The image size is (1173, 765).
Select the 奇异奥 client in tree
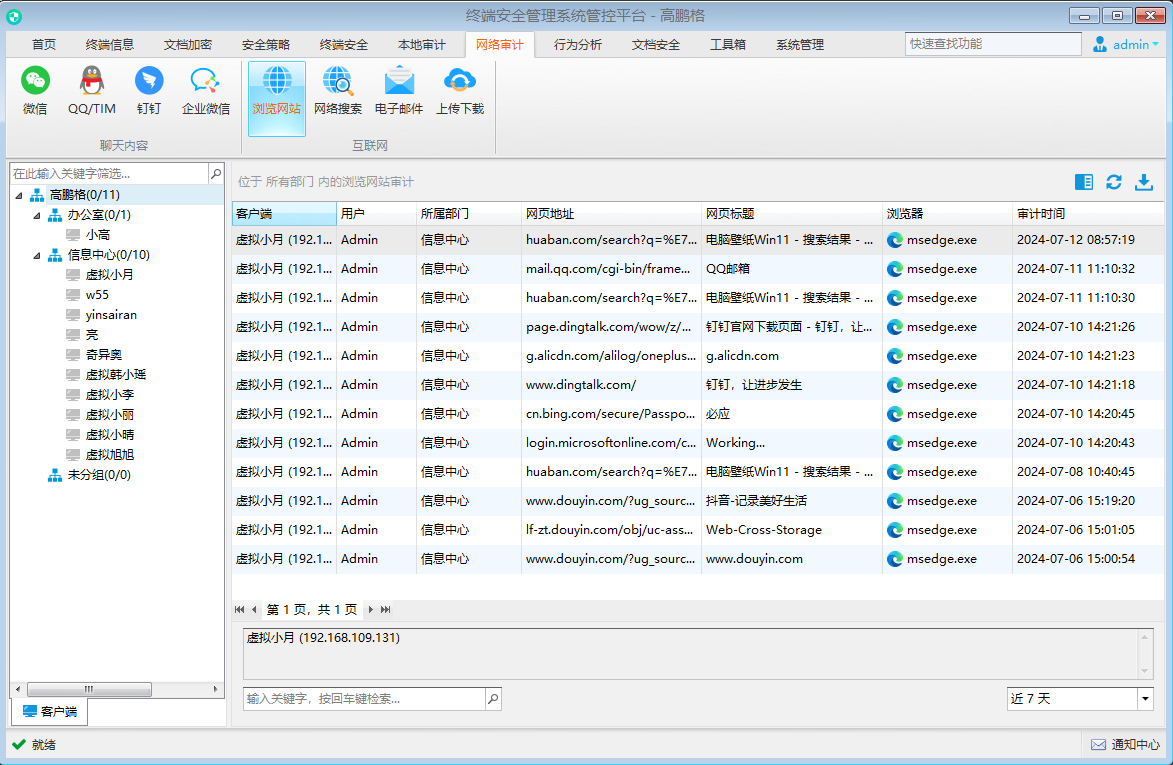click(x=103, y=355)
